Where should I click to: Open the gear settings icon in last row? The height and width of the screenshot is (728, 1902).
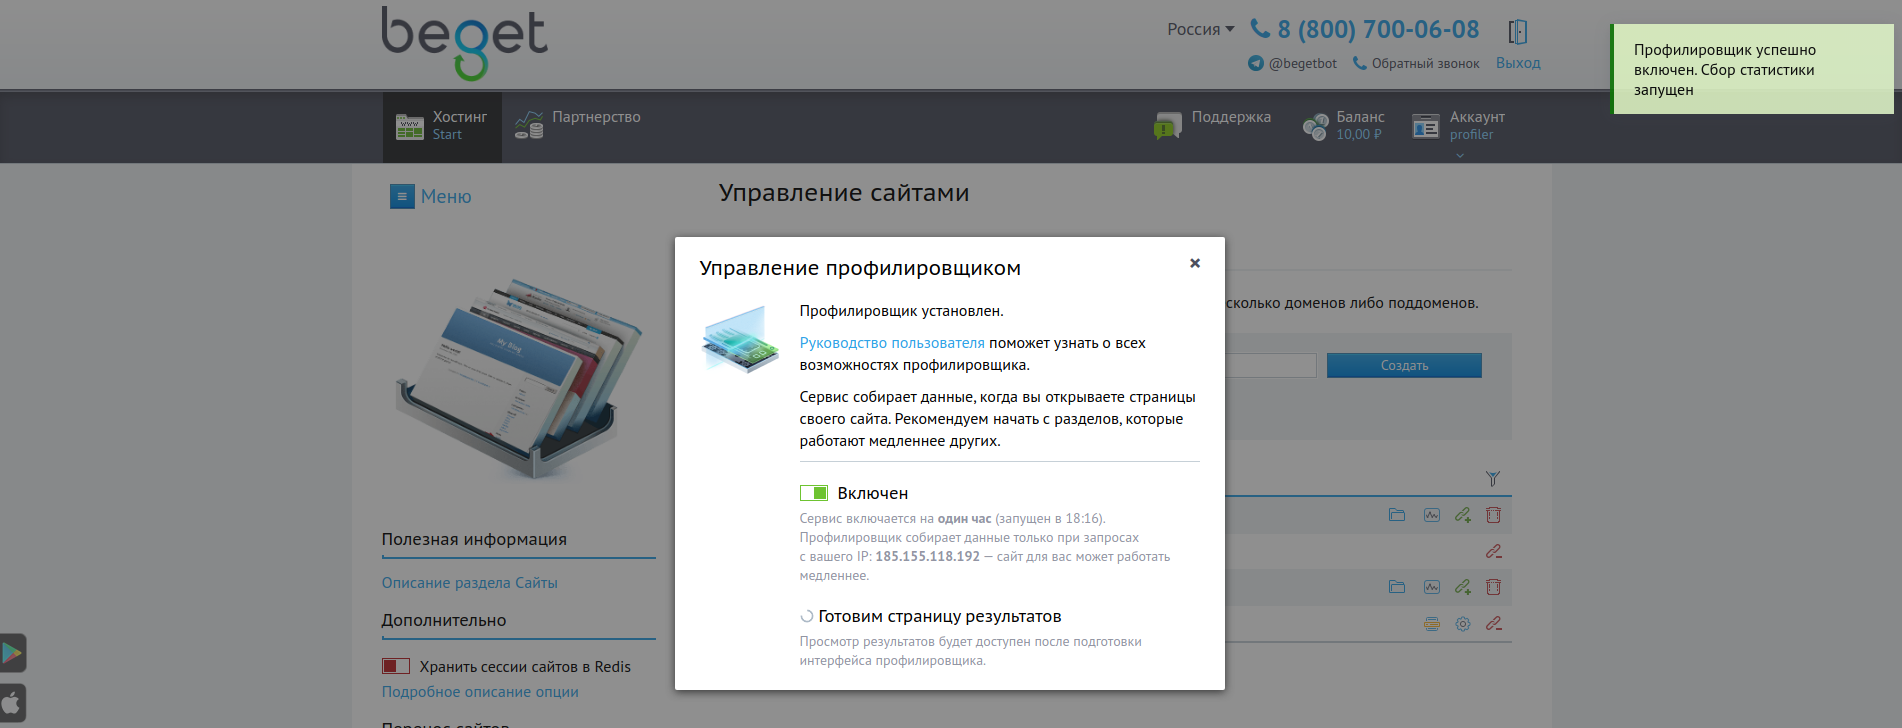[1463, 623]
